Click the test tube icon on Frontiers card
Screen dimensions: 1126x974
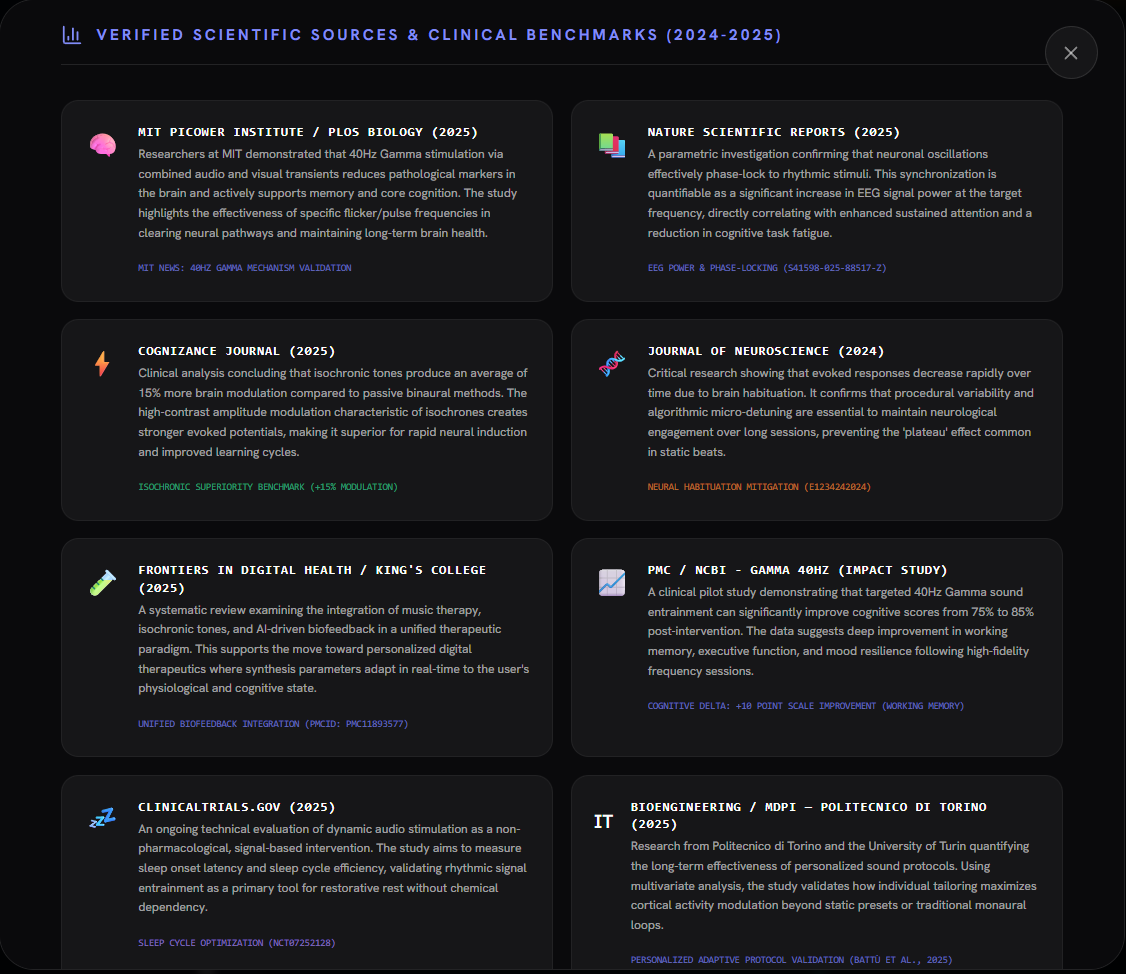(x=103, y=583)
